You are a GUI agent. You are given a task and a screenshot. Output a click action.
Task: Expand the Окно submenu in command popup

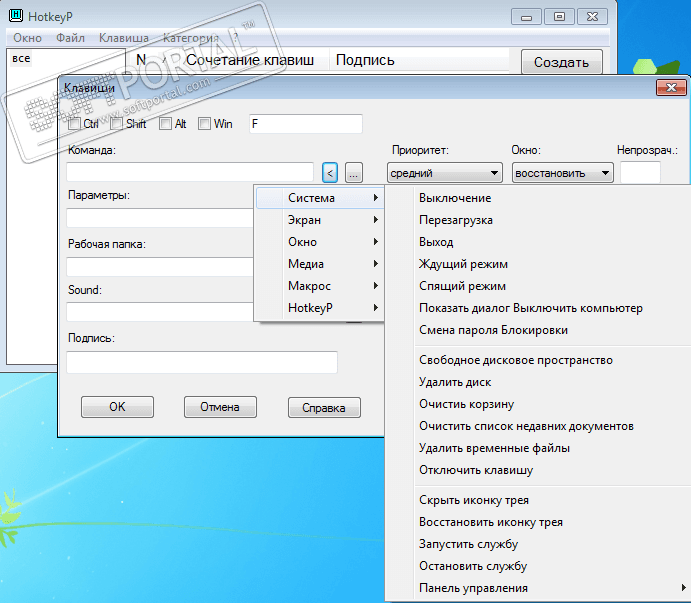pos(320,242)
